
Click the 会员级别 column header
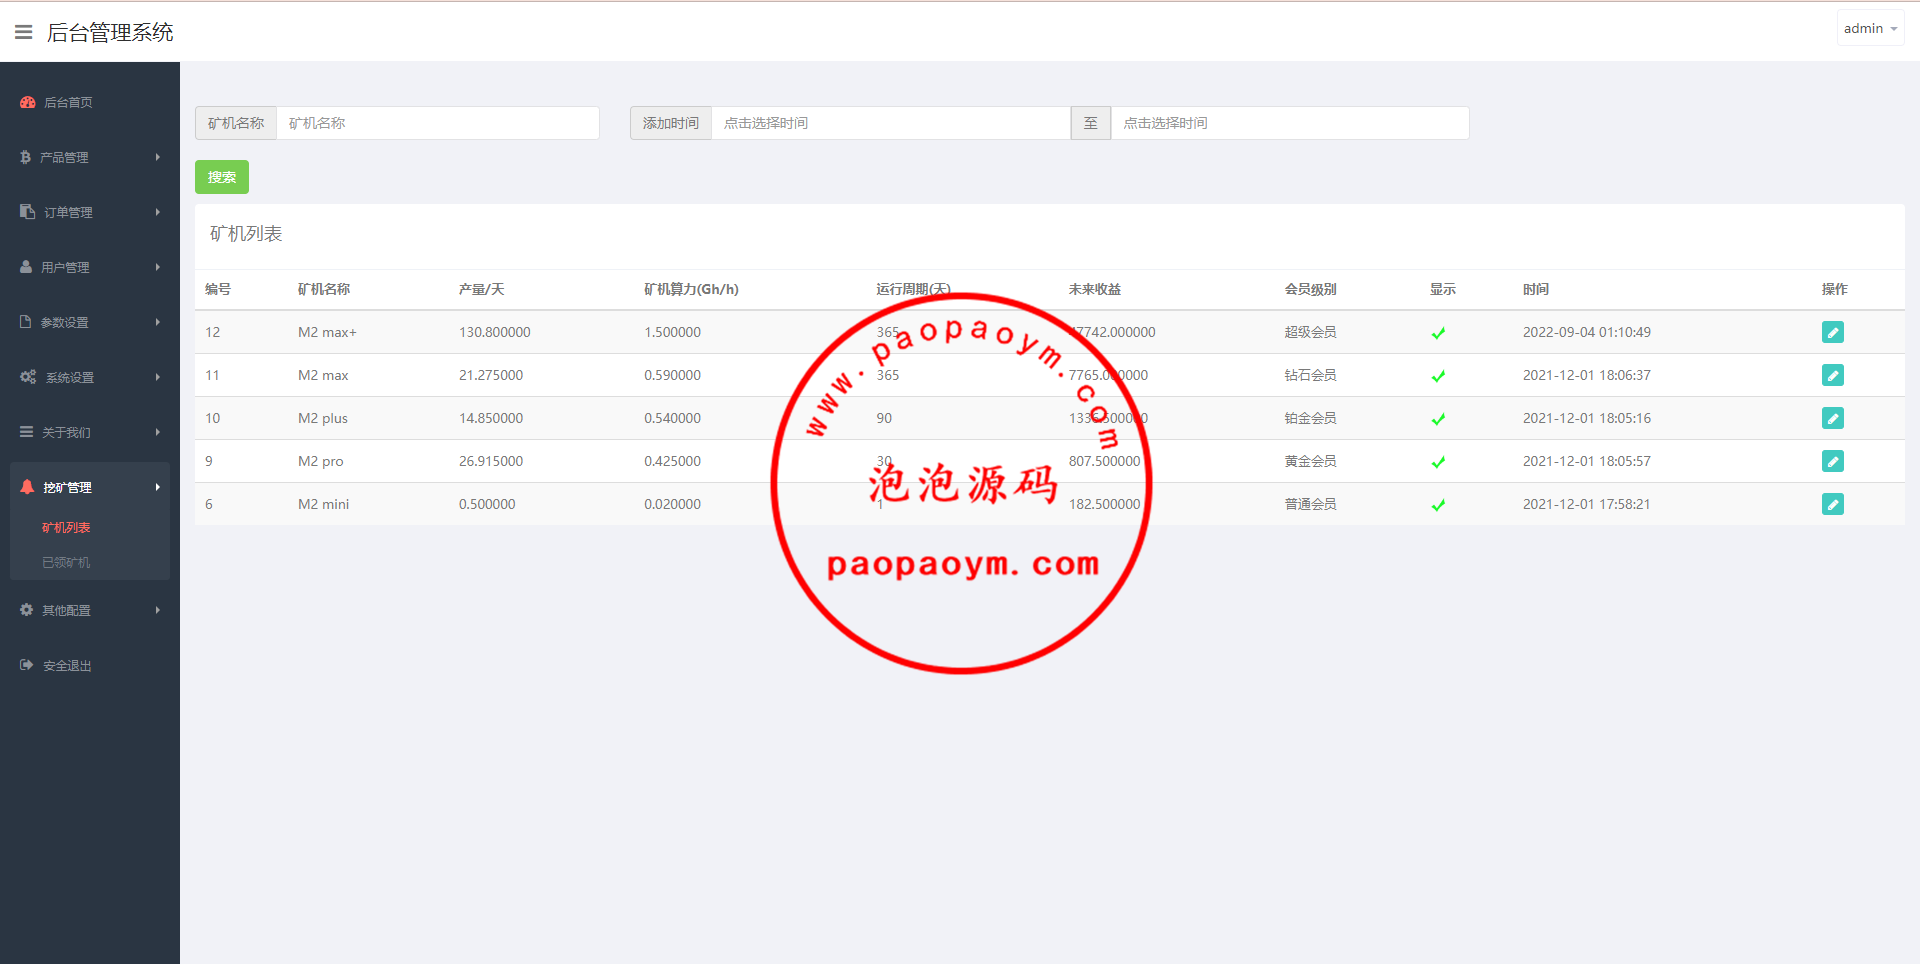coord(1311,289)
